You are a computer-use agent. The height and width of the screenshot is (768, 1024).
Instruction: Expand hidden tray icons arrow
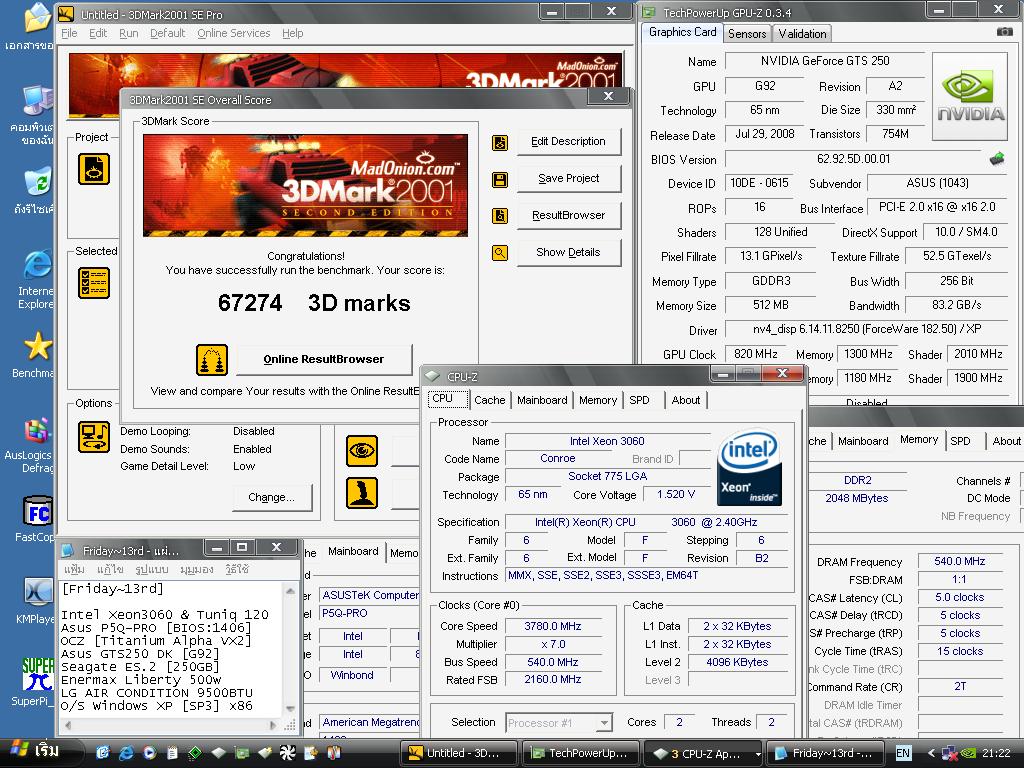[931, 753]
